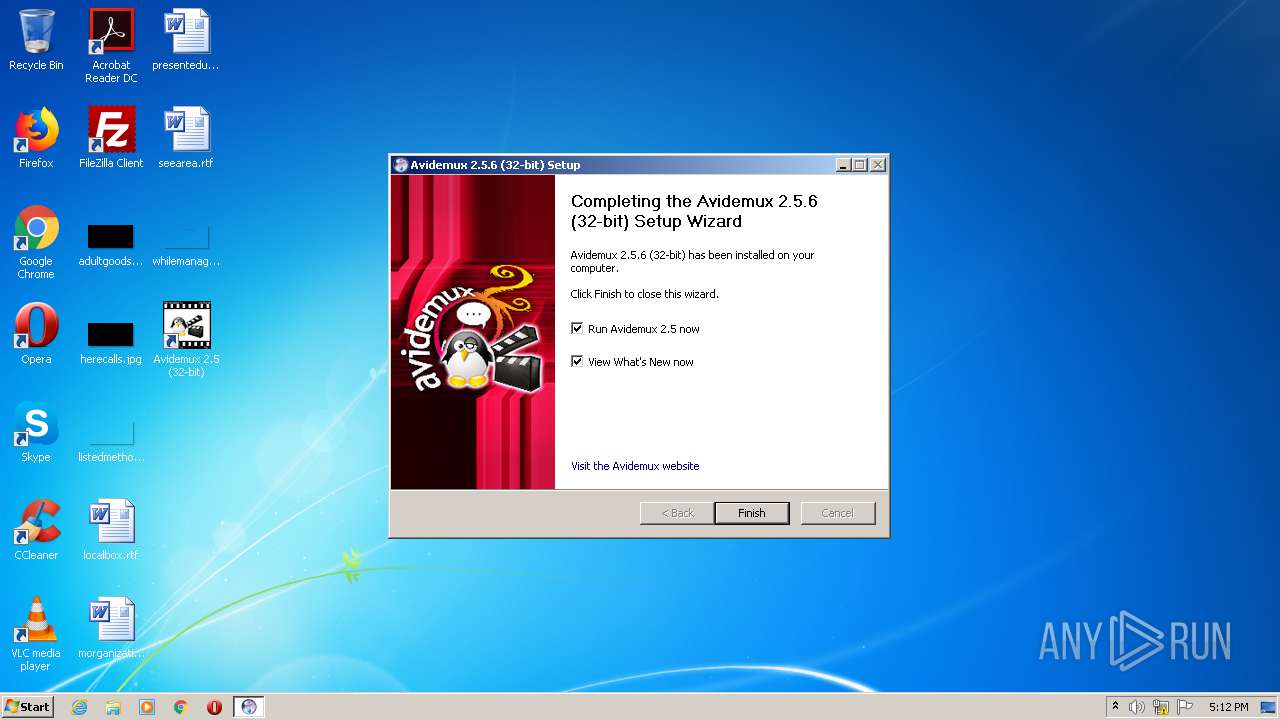Open the Start menu

click(27, 707)
